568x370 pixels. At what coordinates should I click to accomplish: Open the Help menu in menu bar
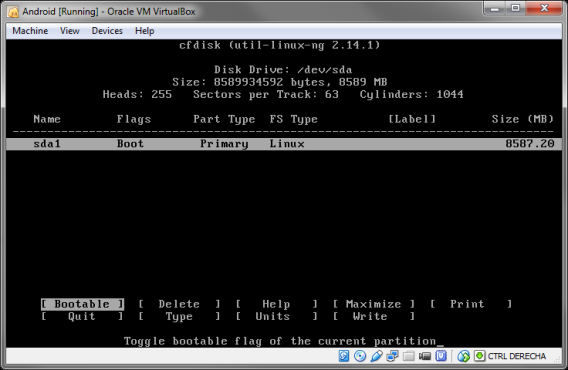[145, 31]
